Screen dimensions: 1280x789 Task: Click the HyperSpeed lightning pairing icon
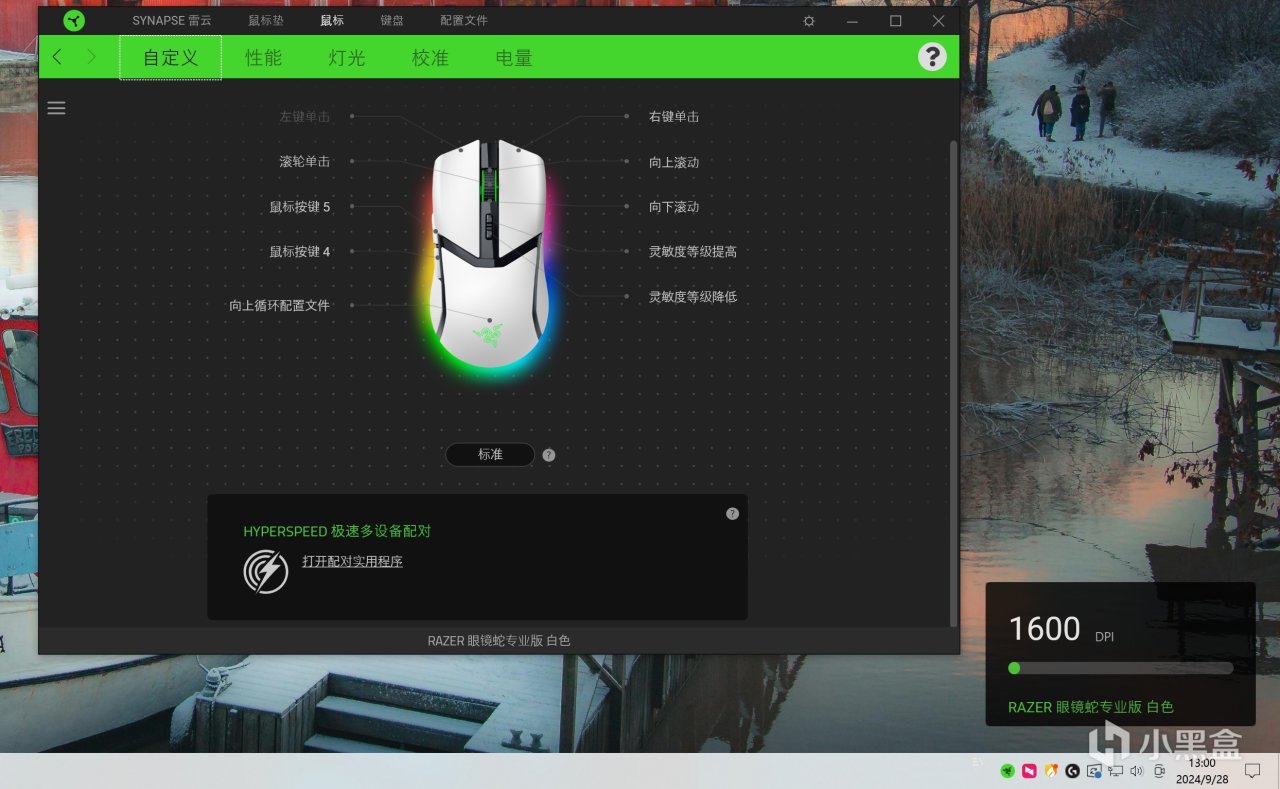266,571
